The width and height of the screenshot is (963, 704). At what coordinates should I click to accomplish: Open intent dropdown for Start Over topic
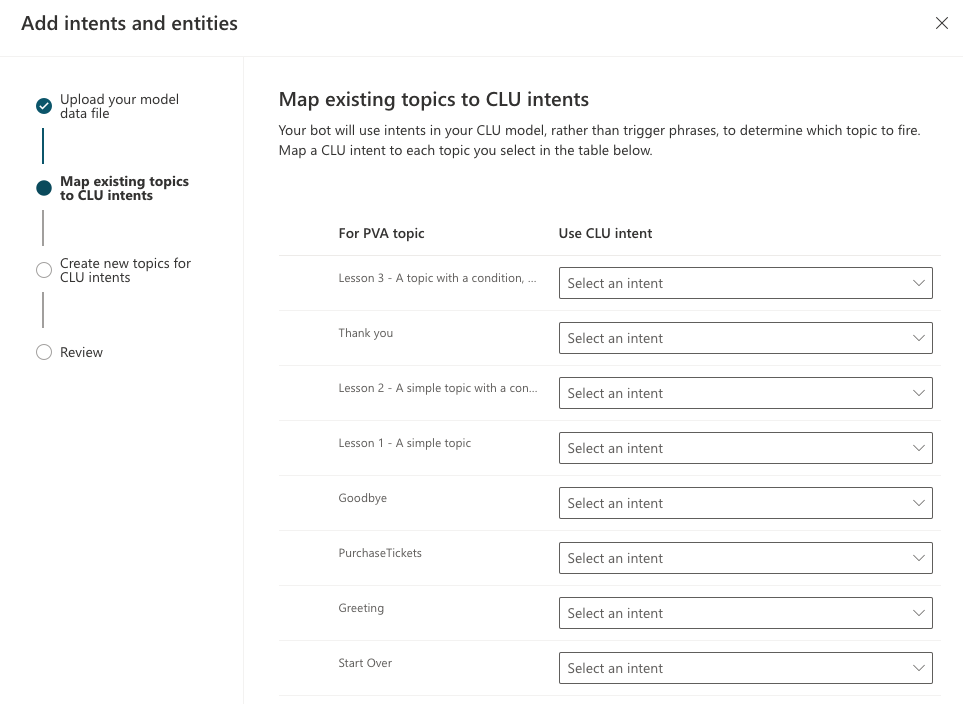745,668
